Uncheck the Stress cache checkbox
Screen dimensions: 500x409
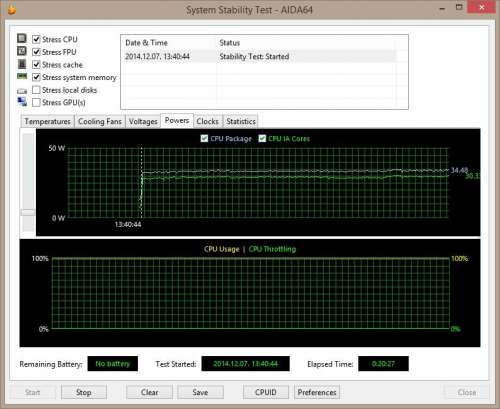coord(36,65)
